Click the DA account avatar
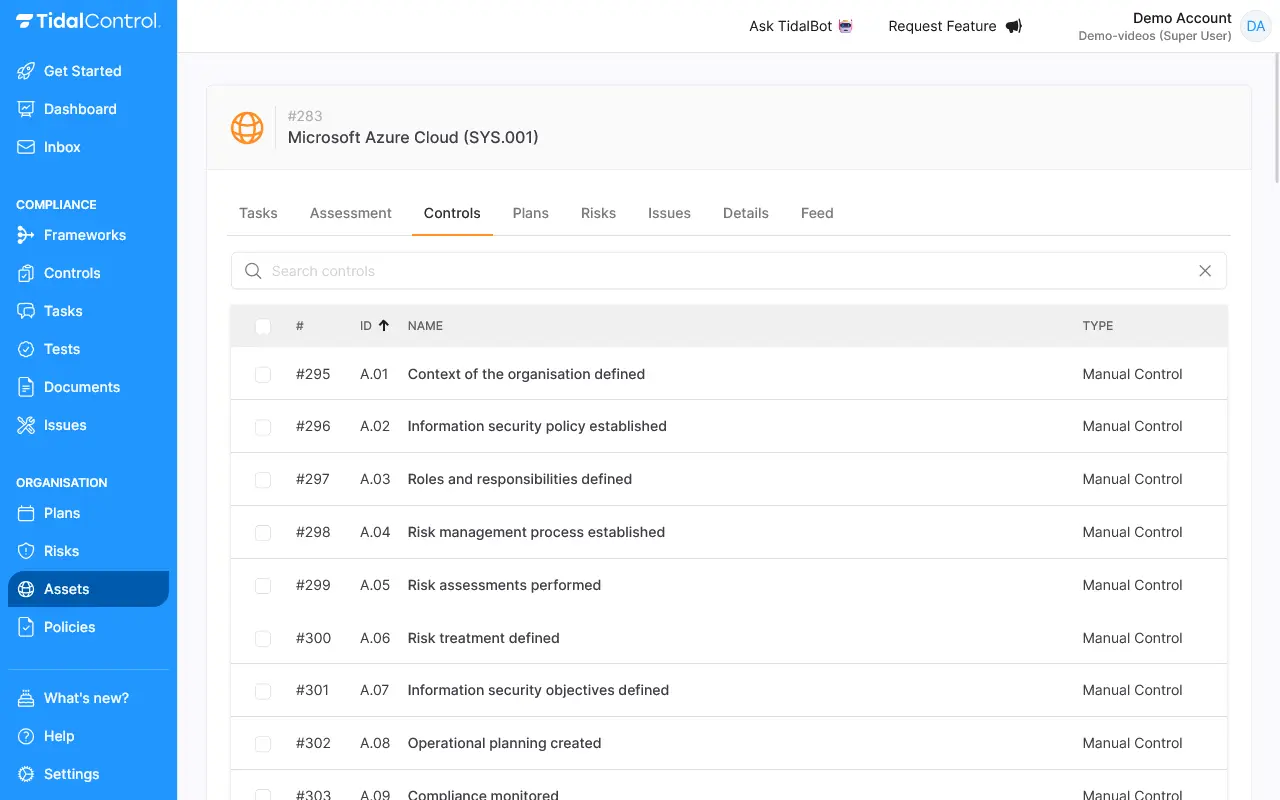The image size is (1280, 800). (x=1255, y=26)
